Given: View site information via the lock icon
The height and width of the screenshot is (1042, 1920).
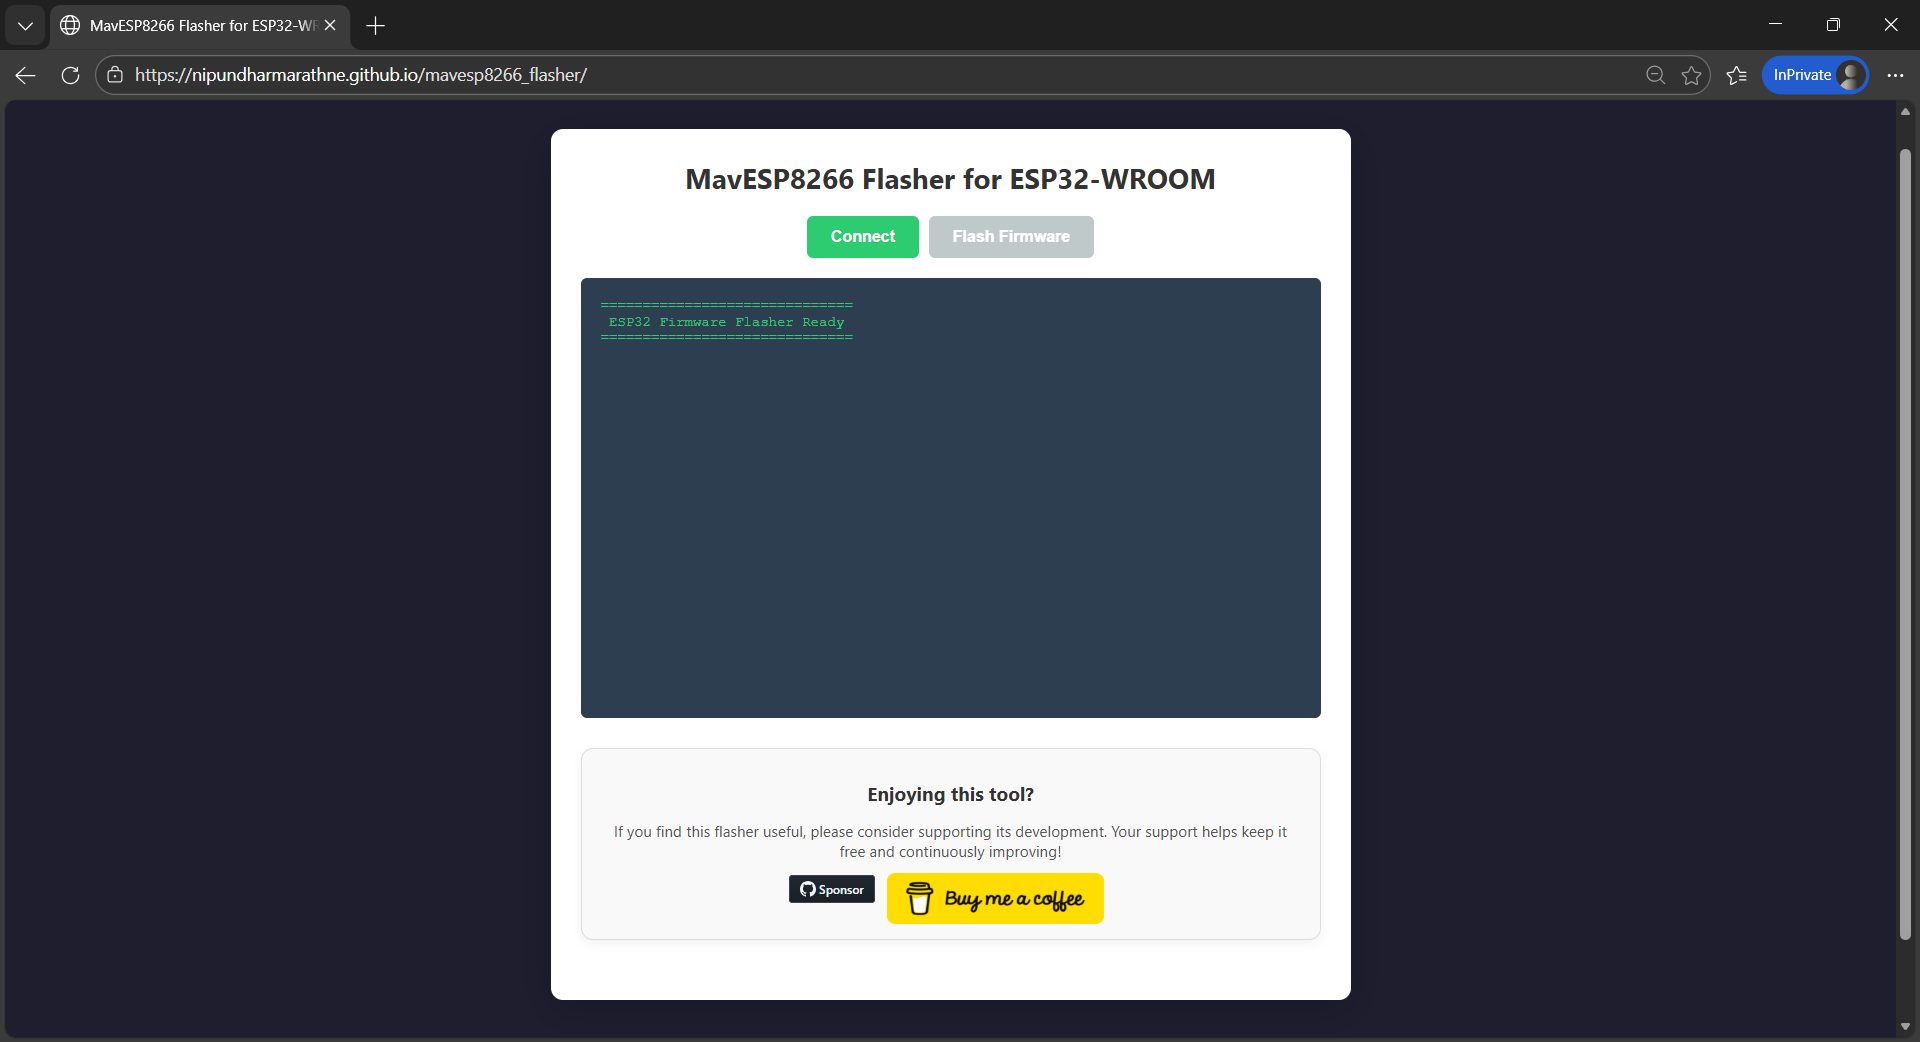Looking at the screenshot, I should point(115,75).
